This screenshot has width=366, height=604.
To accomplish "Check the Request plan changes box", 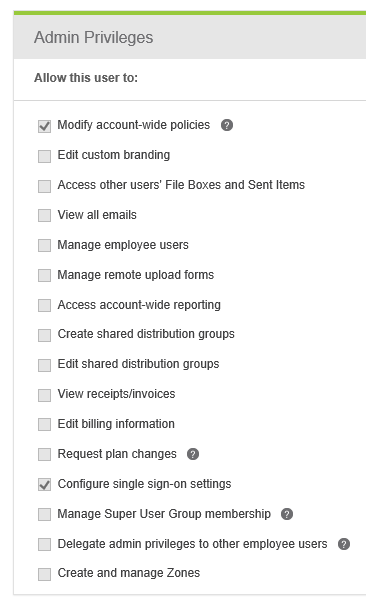I will [44, 455].
